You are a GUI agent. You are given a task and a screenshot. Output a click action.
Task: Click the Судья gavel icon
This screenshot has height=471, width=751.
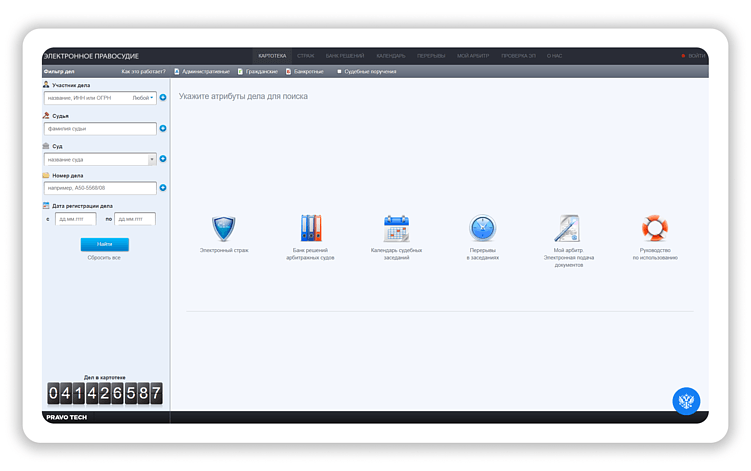(46, 115)
